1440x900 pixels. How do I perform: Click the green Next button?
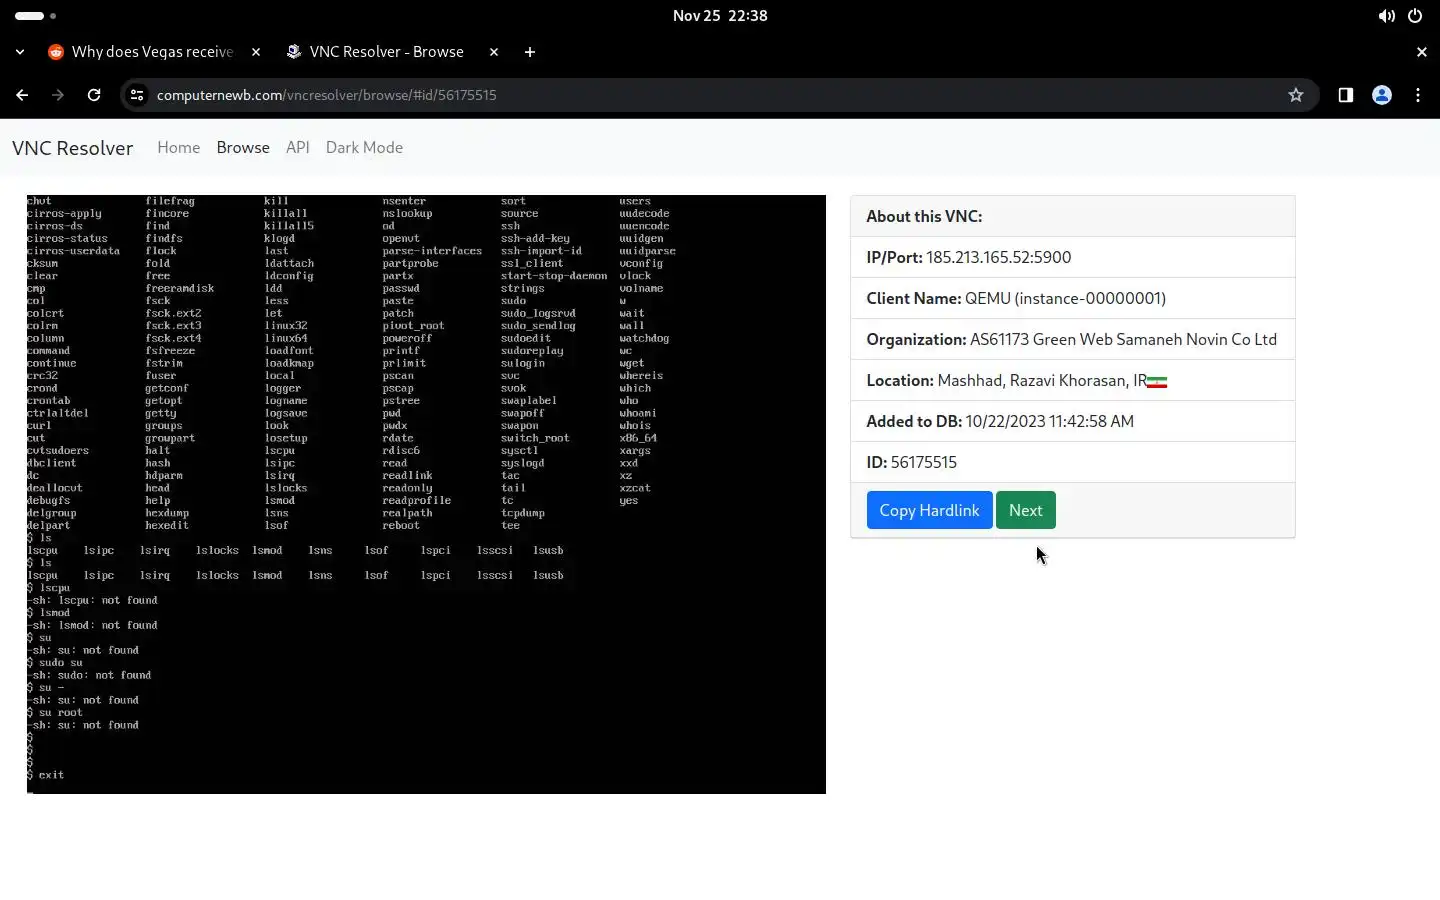click(1026, 510)
